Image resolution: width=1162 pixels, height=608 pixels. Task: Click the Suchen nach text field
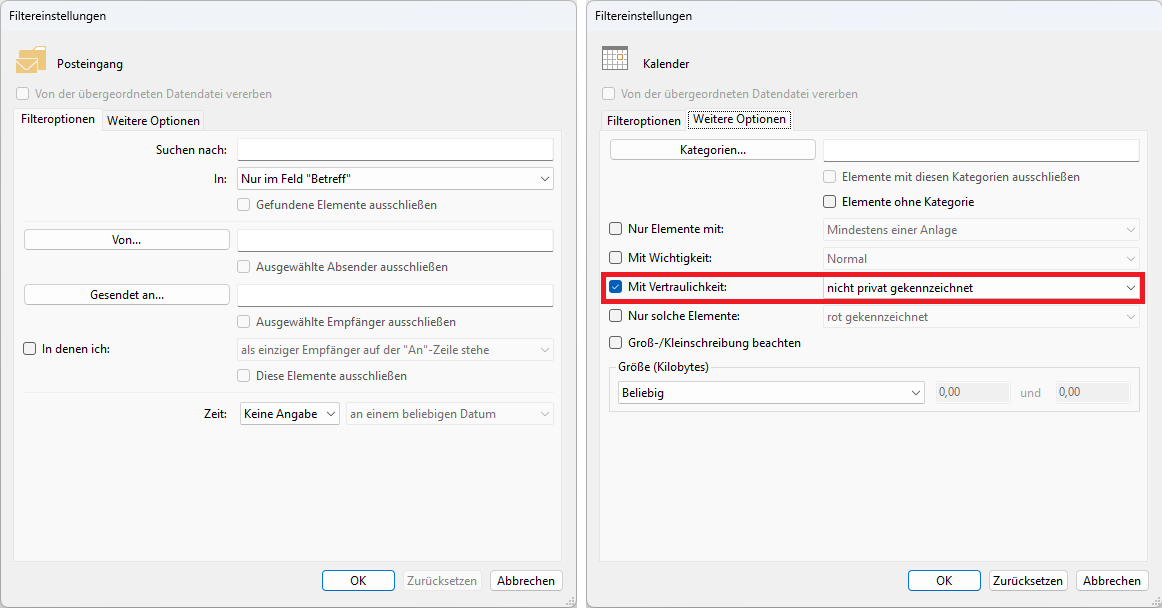coord(395,150)
